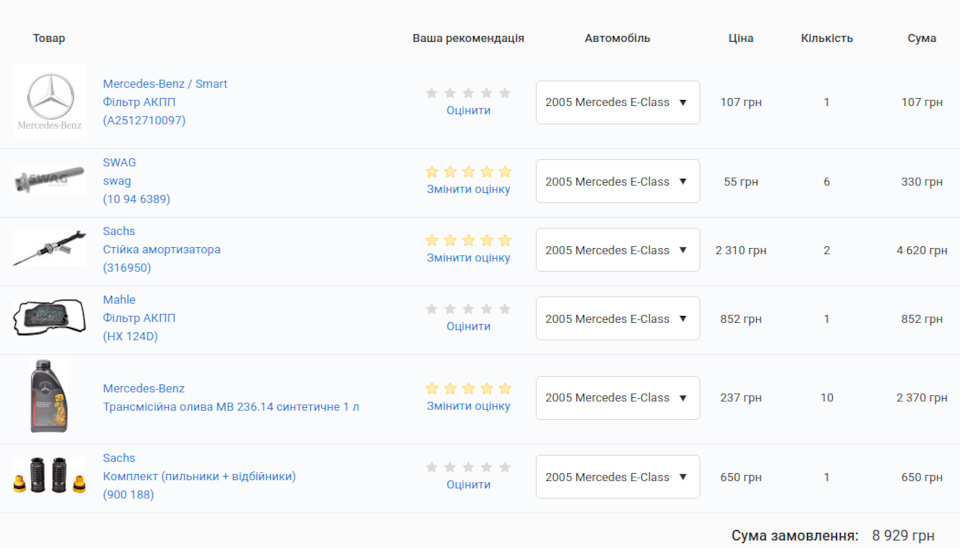
Task: Set transmission oil rating to fifth star
Action: (505, 388)
